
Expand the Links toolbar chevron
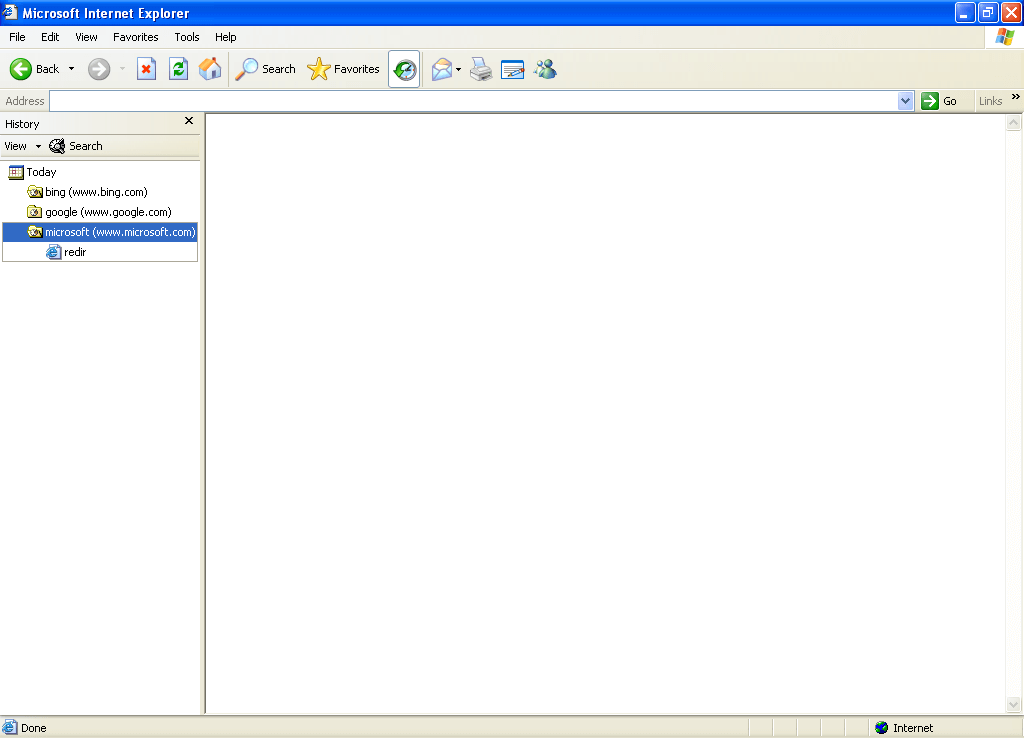[1016, 97]
